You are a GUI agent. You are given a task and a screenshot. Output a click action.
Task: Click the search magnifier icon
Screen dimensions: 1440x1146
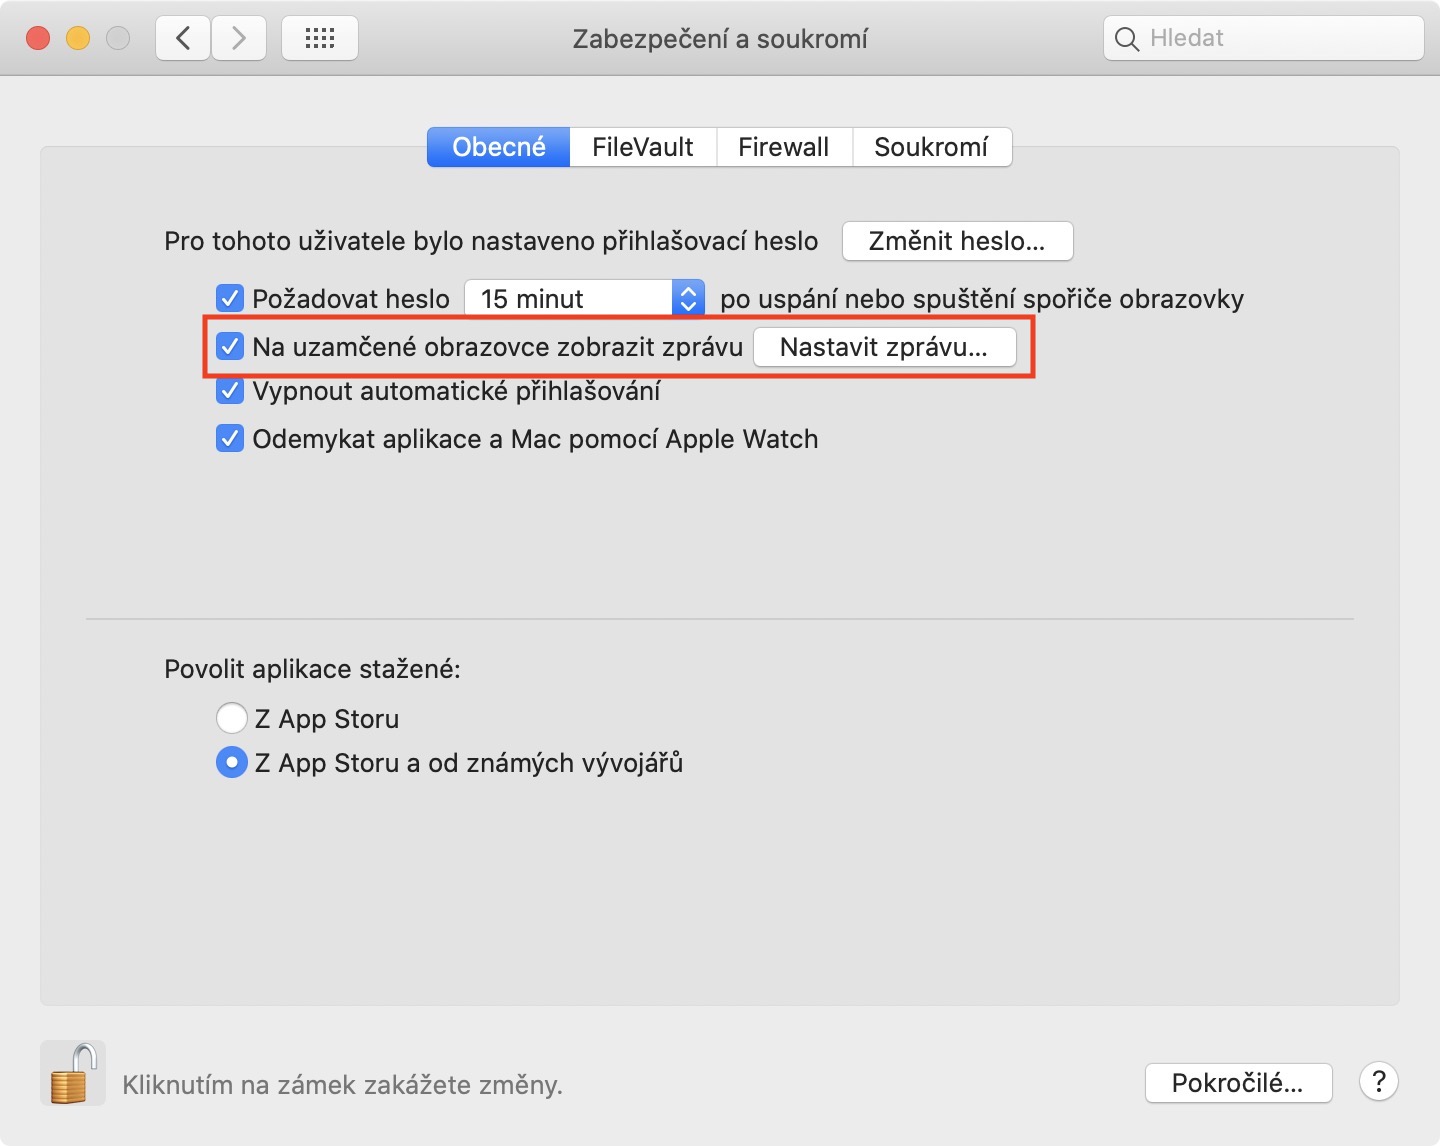point(1127,39)
